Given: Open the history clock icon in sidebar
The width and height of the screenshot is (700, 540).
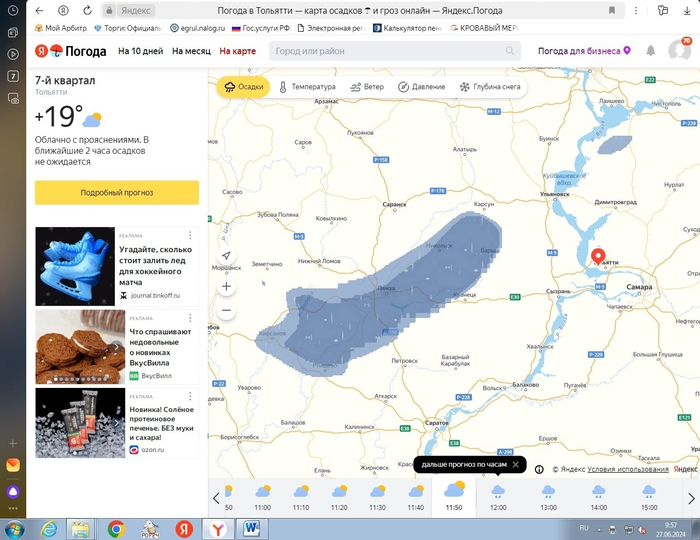Looking at the screenshot, I should pyautogui.click(x=13, y=10).
